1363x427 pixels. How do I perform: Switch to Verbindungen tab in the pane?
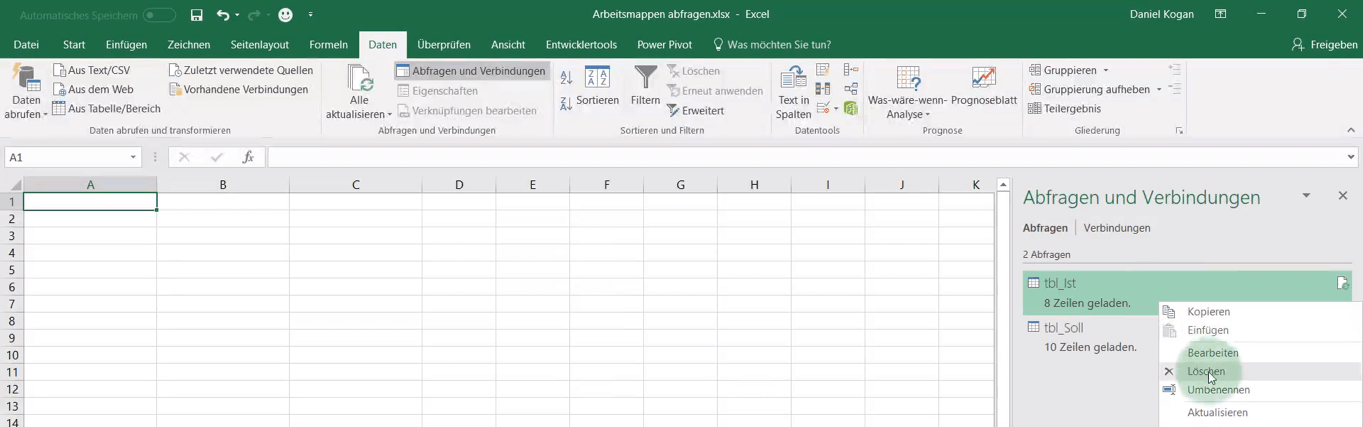(x=1117, y=228)
